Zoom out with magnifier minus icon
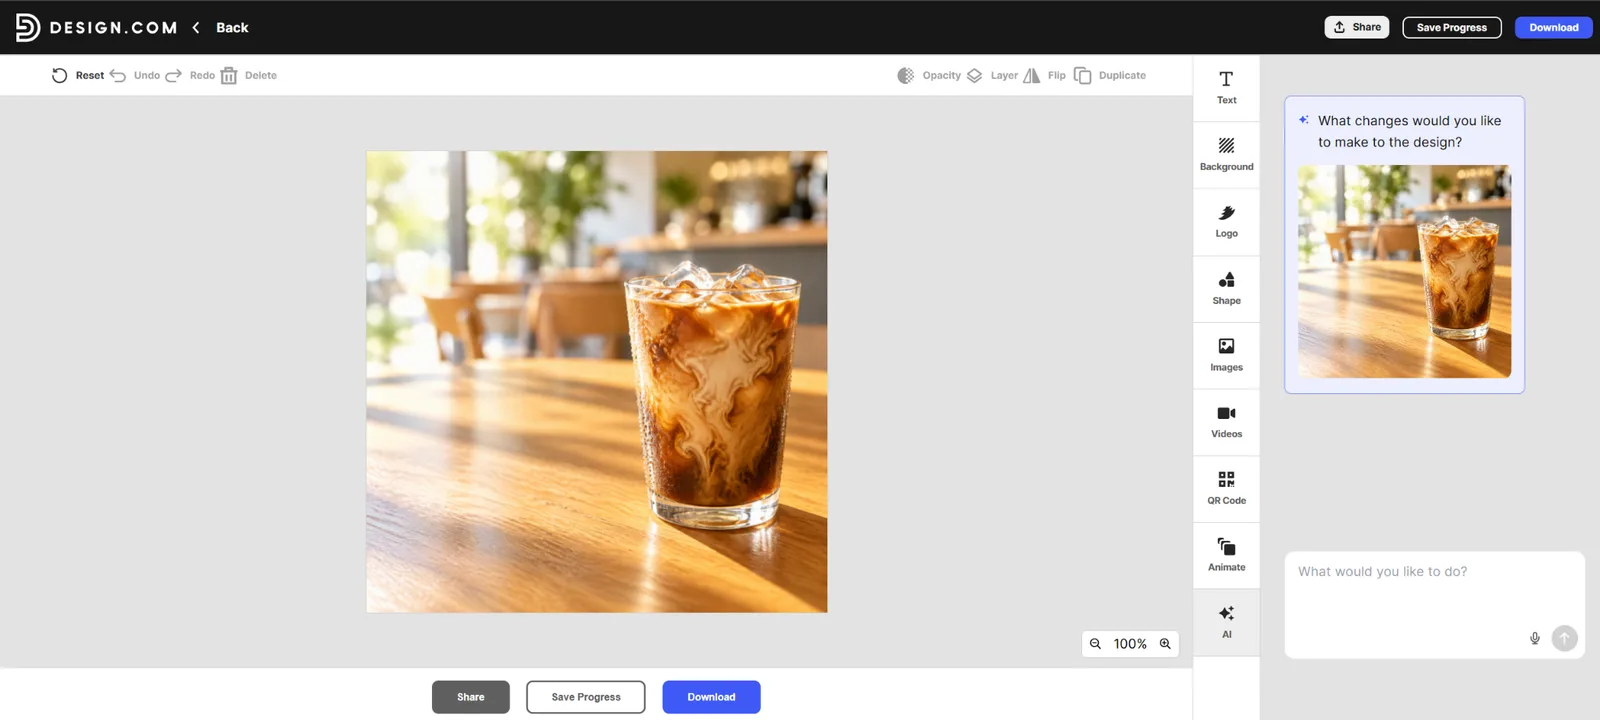Screen dimensions: 1600x720 1095,644
